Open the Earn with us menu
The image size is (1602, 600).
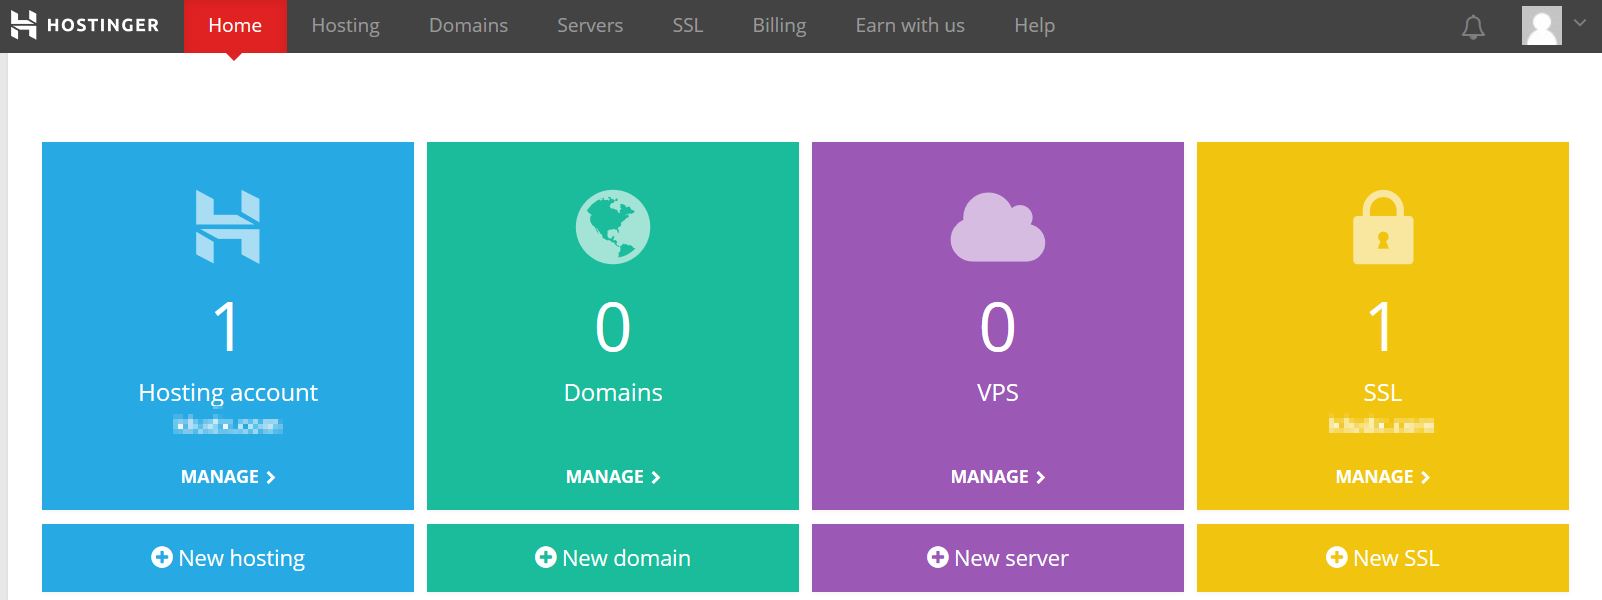coord(910,26)
